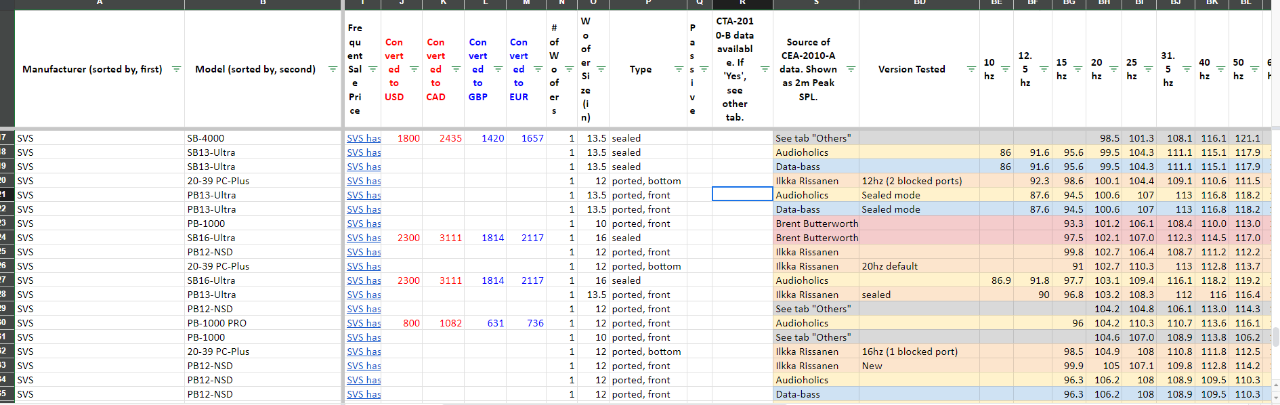Expand the 31.5 hz column filter dropdown
The height and width of the screenshot is (405, 1280).
click(x=1185, y=69)
